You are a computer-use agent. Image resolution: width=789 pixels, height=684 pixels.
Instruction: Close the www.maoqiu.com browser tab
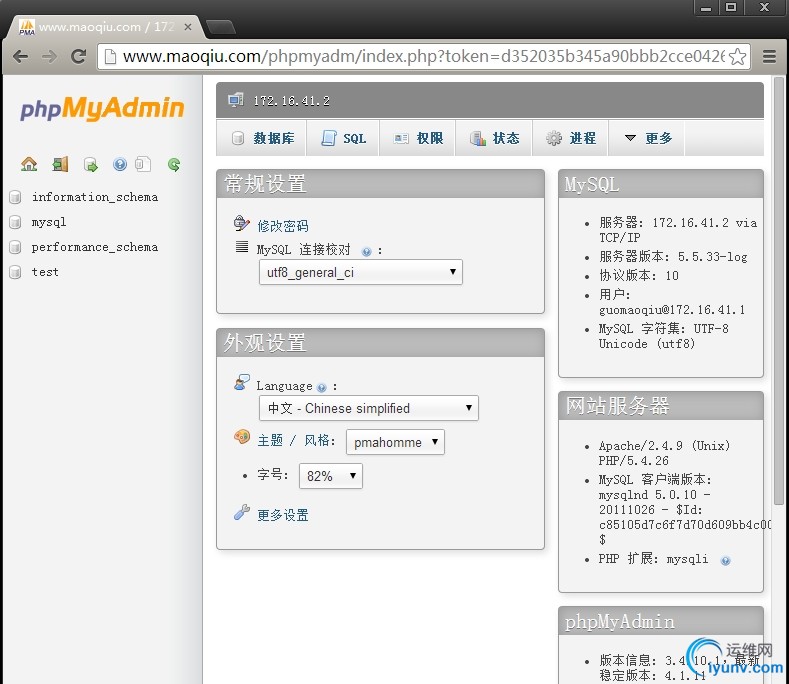[188, 27]
